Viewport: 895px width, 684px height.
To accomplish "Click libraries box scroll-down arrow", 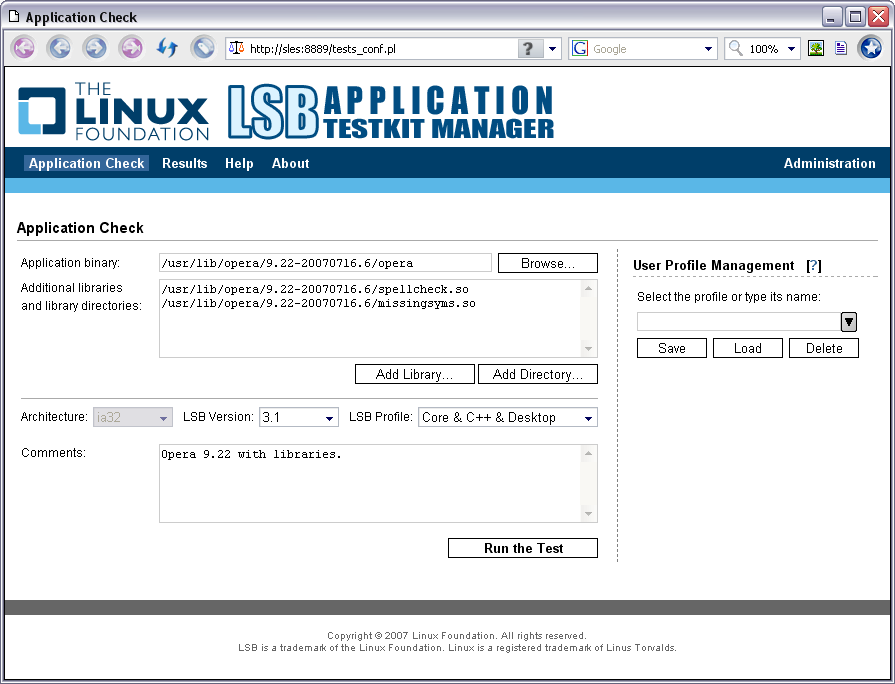I will pos(588,348).
